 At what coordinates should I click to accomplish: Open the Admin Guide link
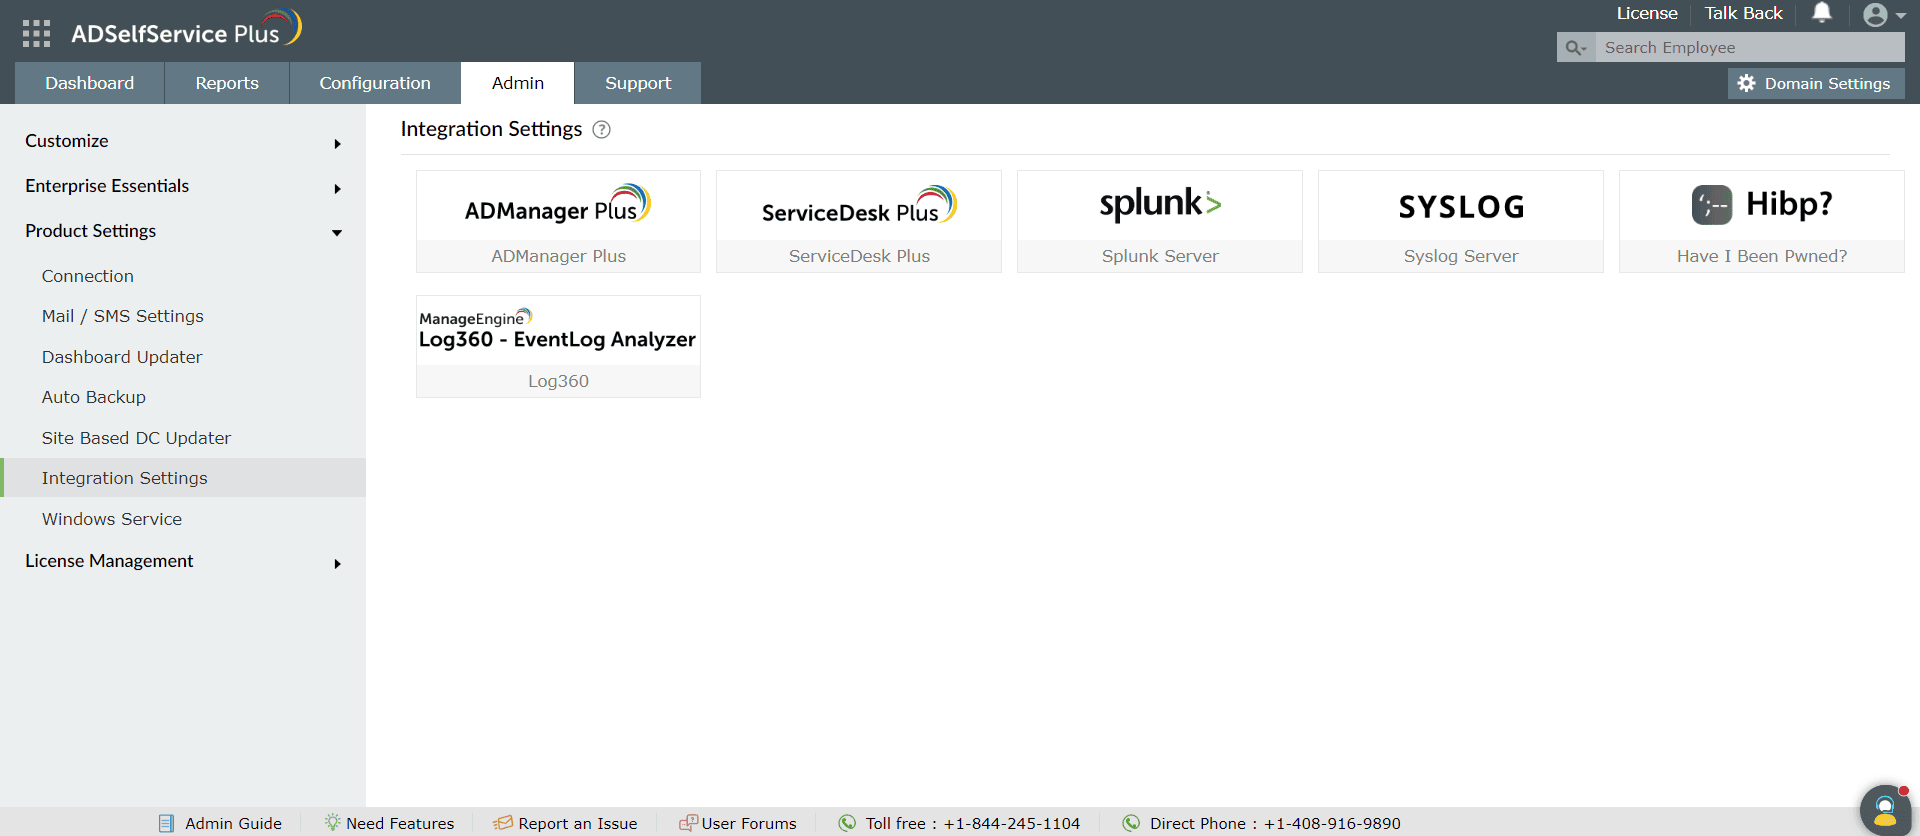point(233,823)
